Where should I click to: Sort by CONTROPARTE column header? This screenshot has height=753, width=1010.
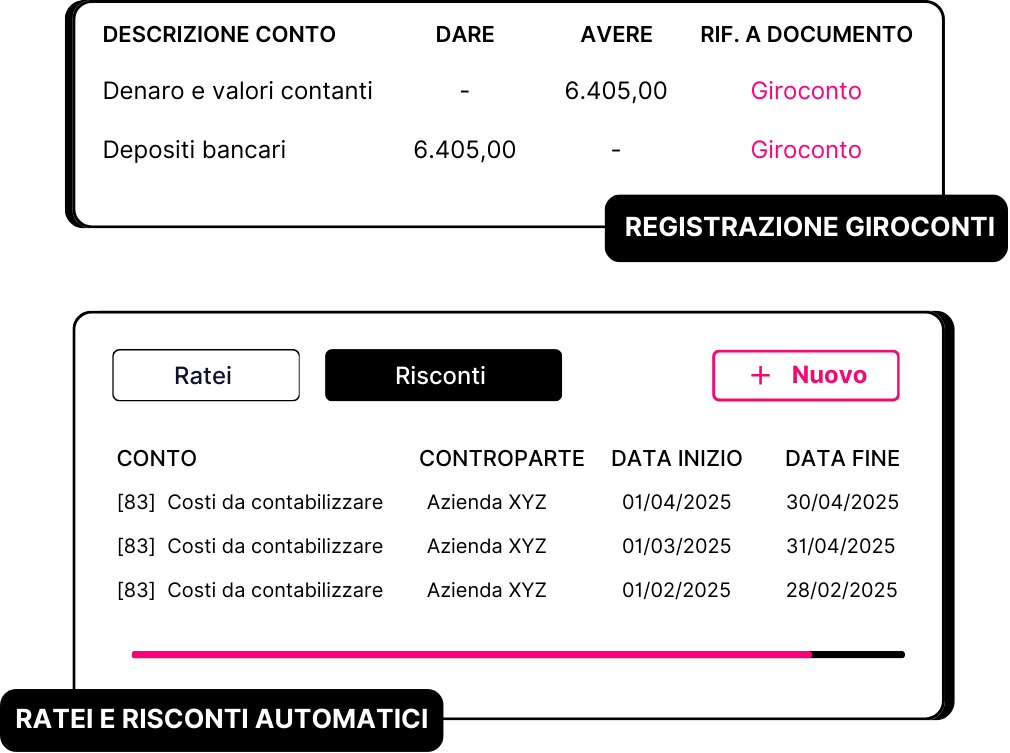point(502,459)
